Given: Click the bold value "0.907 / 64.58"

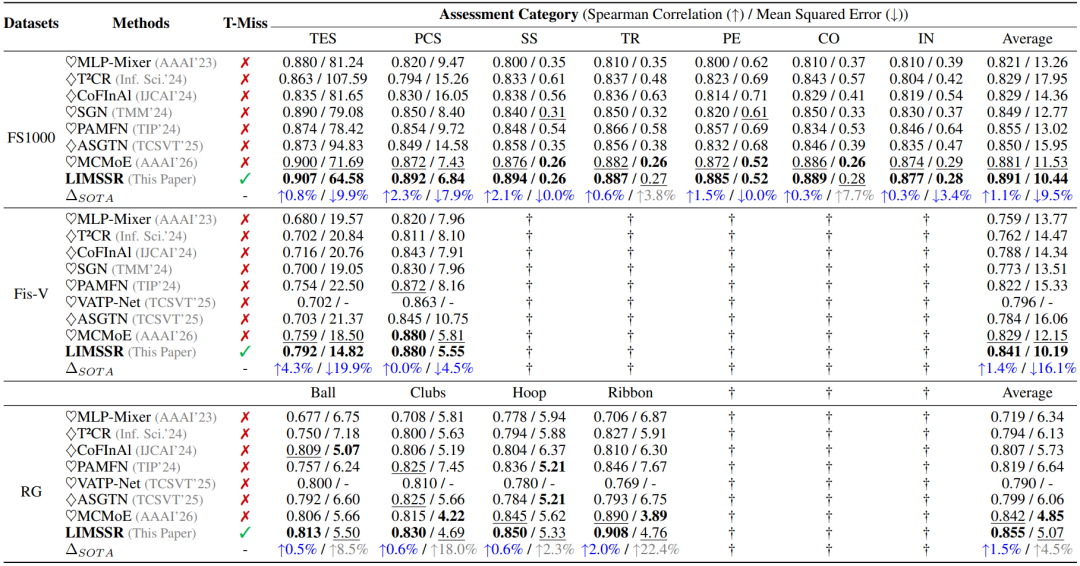Looking at the screenshot, I should 323,179.
